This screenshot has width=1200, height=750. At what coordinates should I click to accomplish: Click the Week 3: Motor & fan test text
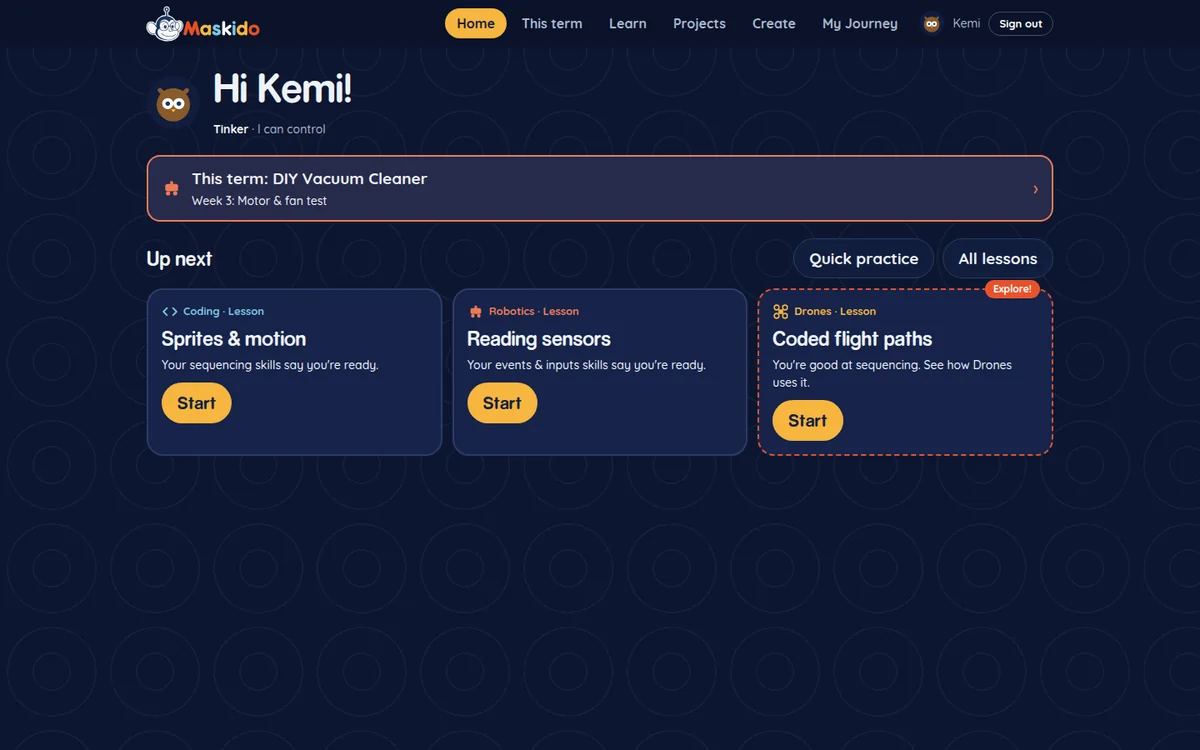259,201
